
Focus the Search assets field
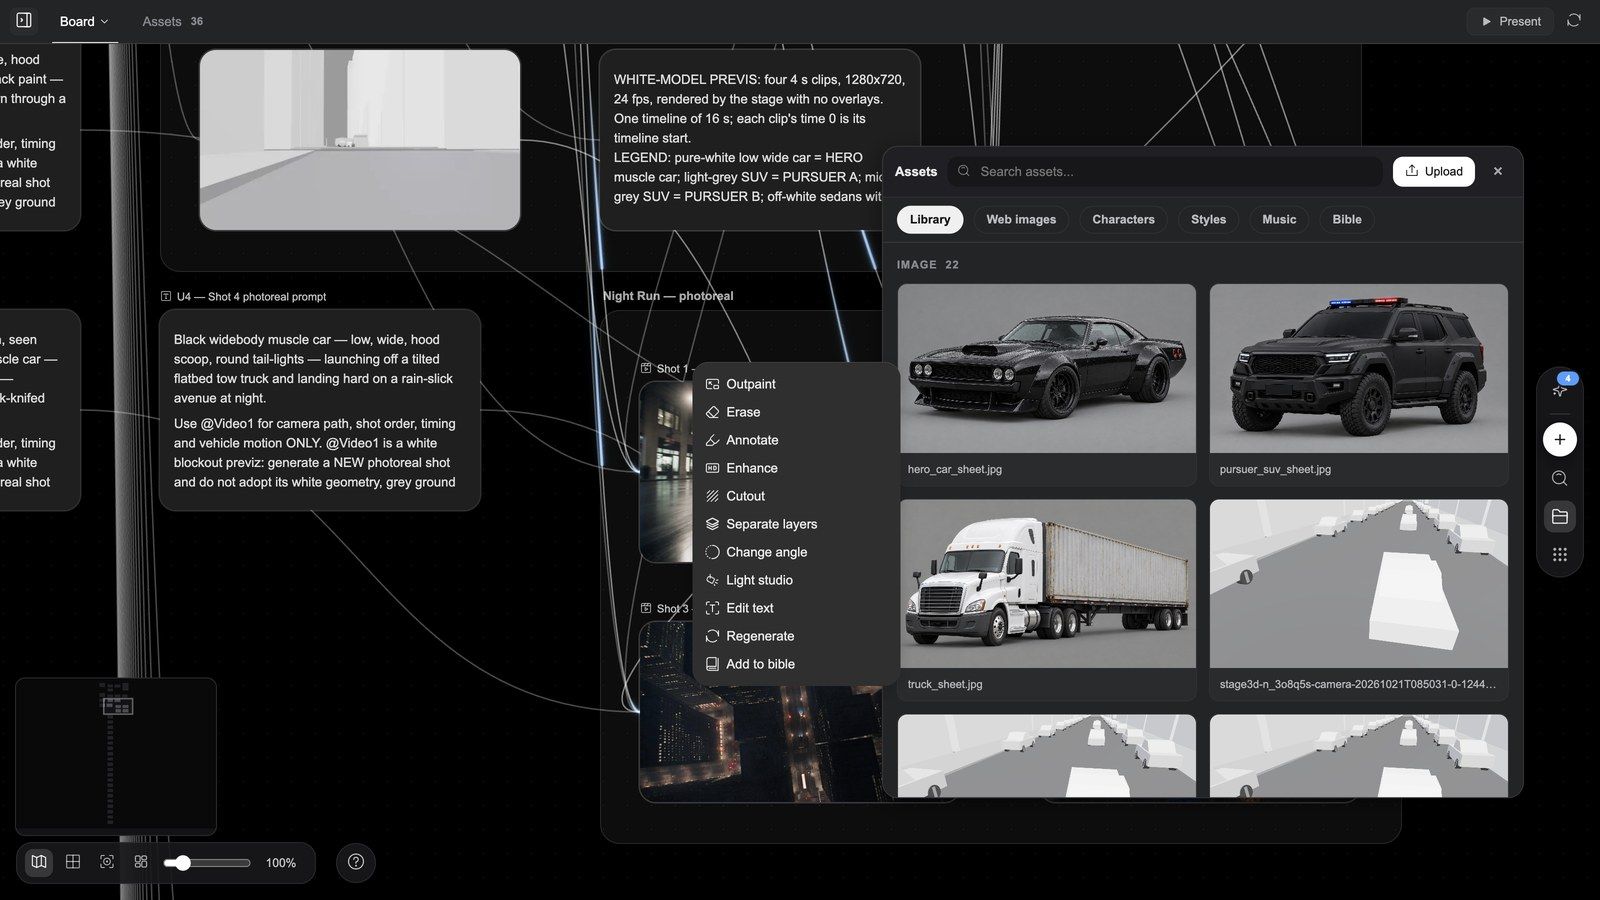pos(1165,171)
